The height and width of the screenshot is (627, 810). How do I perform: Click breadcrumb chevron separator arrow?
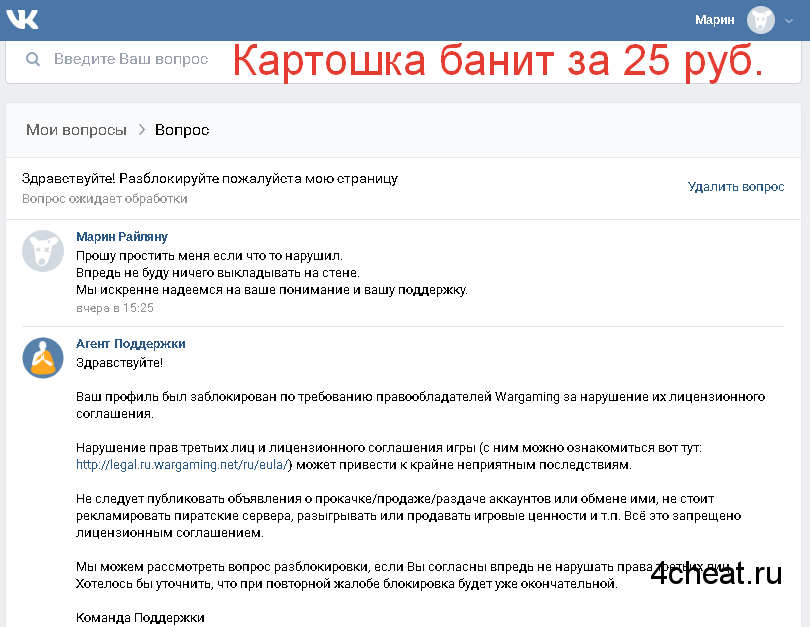coord(142,130)
